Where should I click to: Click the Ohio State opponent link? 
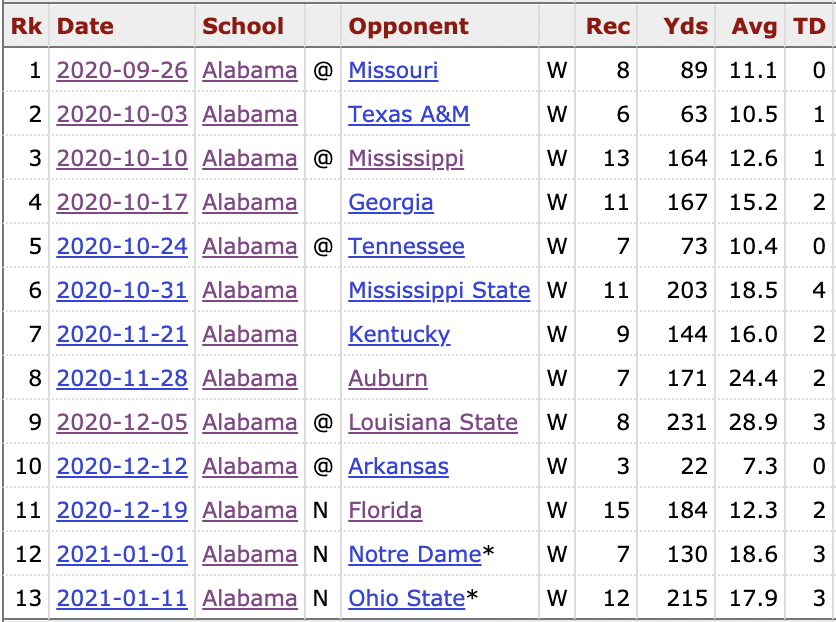pos(406,599)
